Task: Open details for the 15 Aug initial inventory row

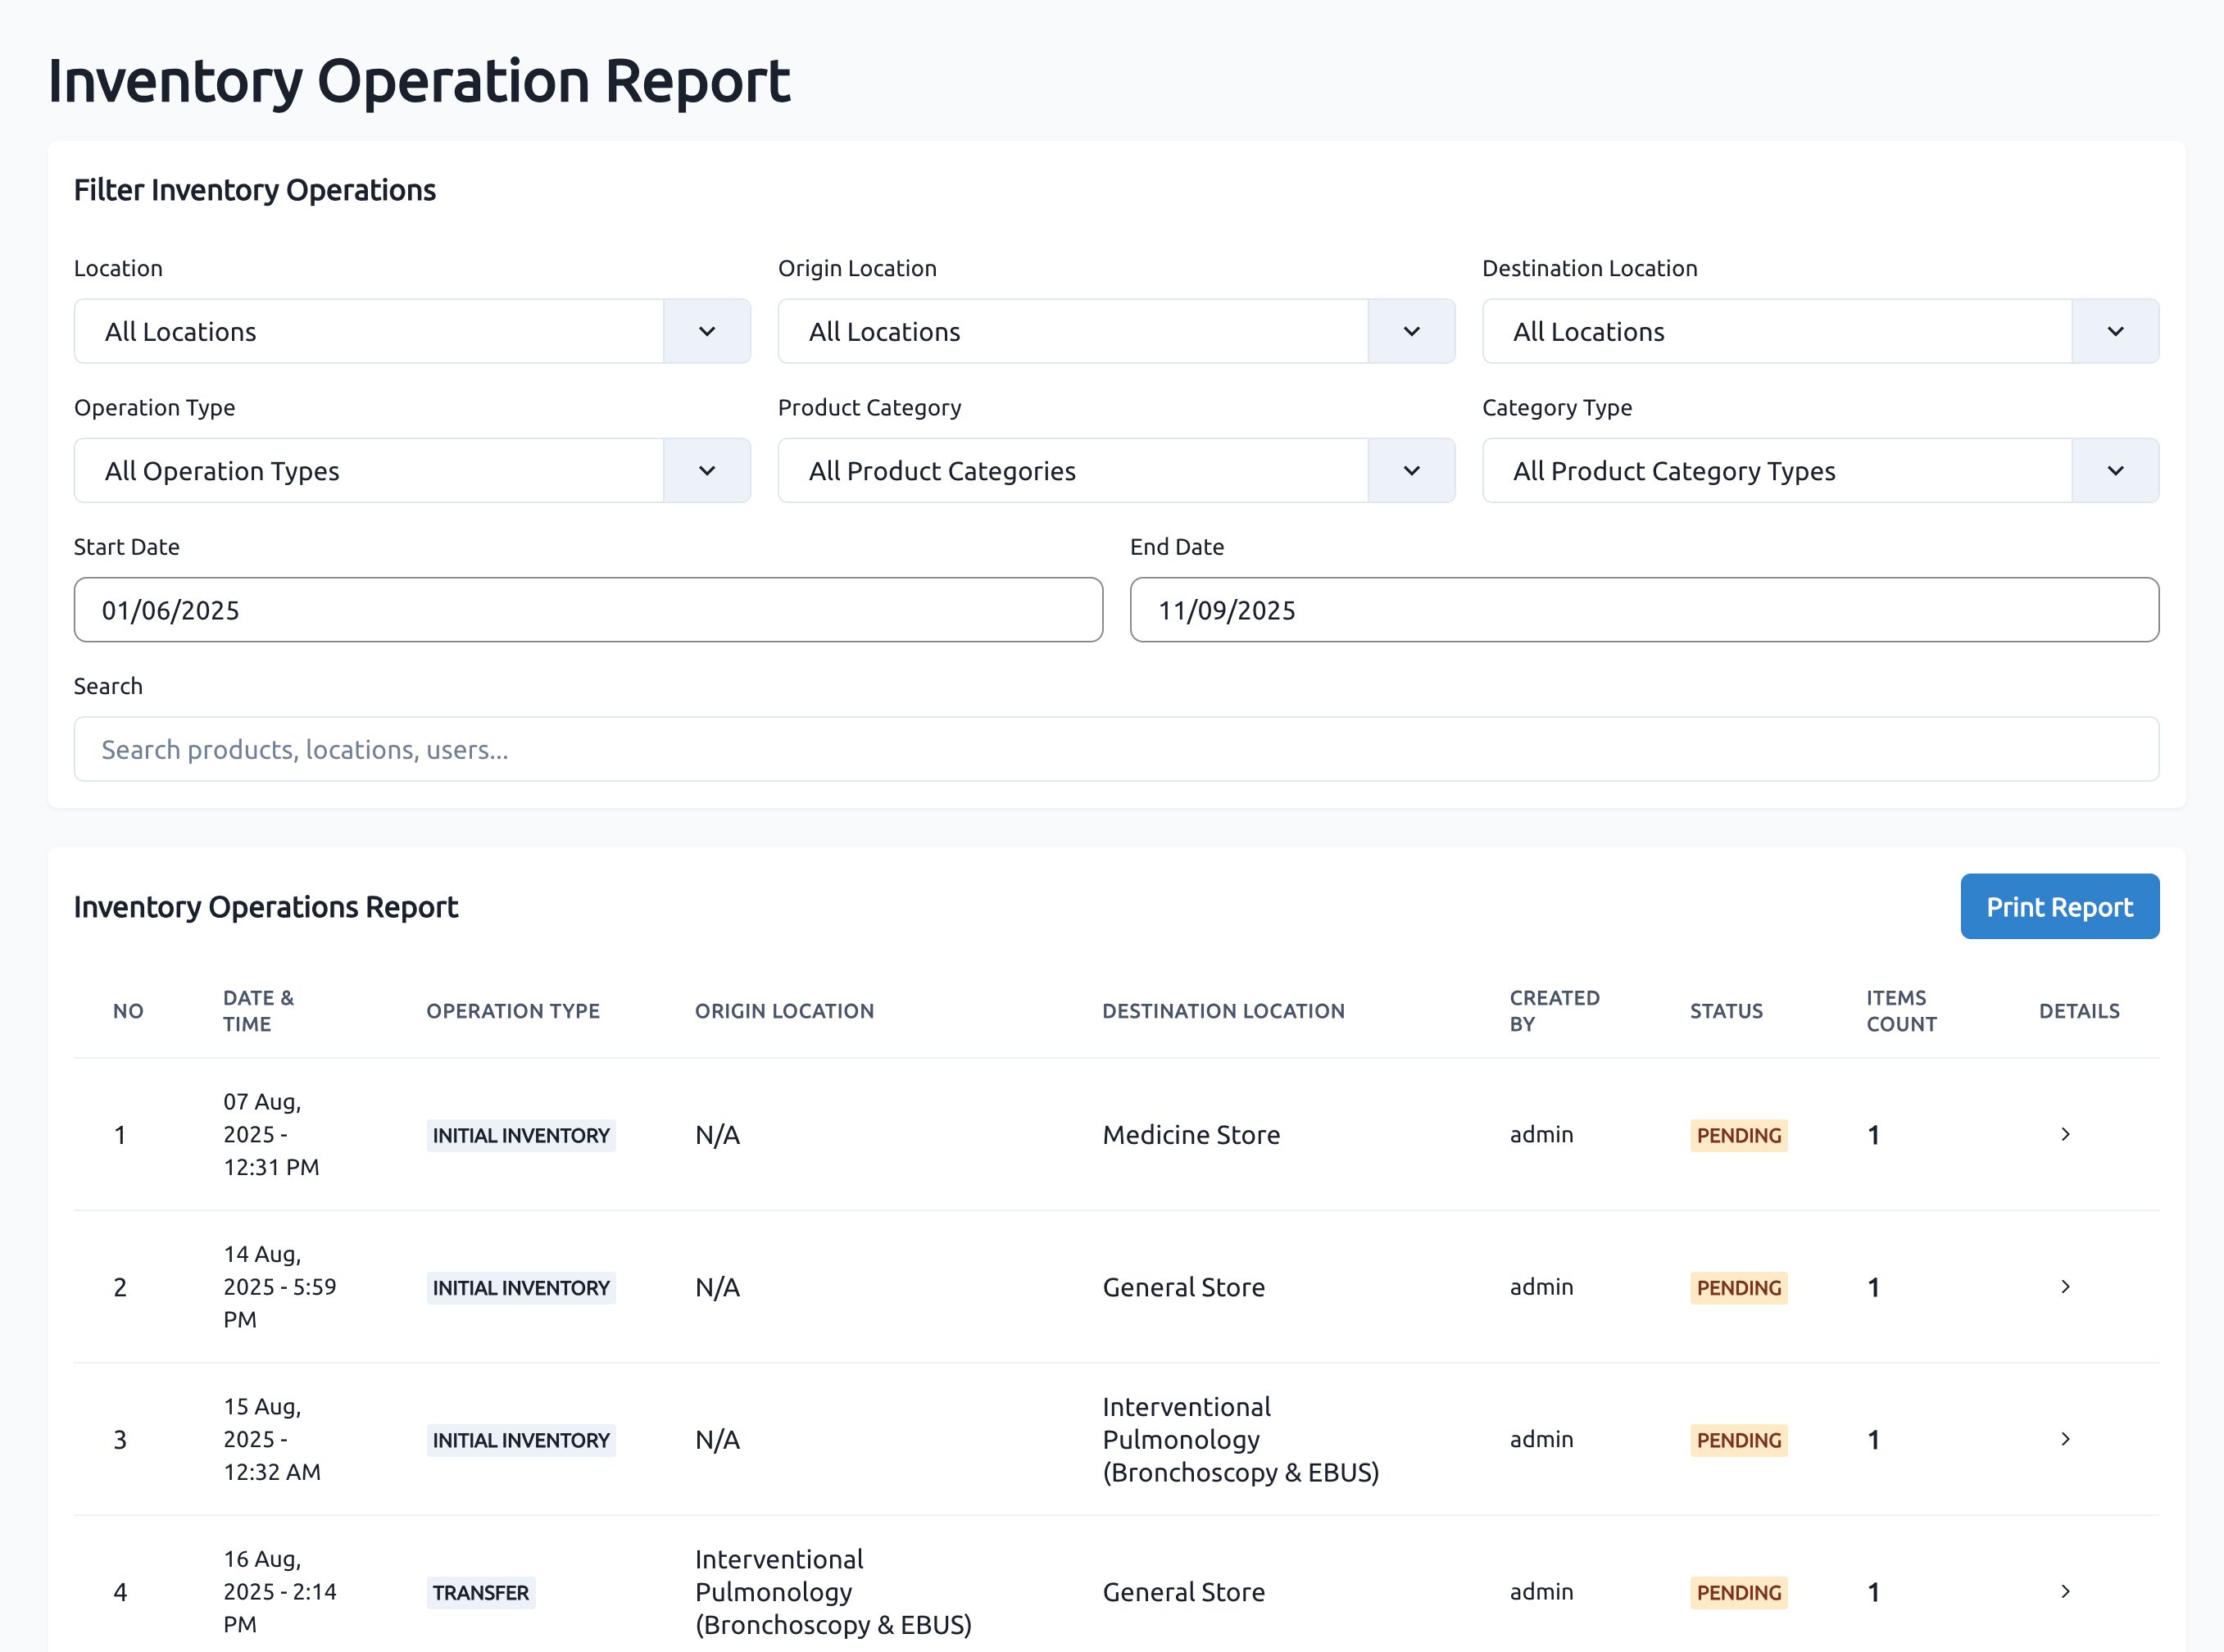Action: pos(2065,1439)
